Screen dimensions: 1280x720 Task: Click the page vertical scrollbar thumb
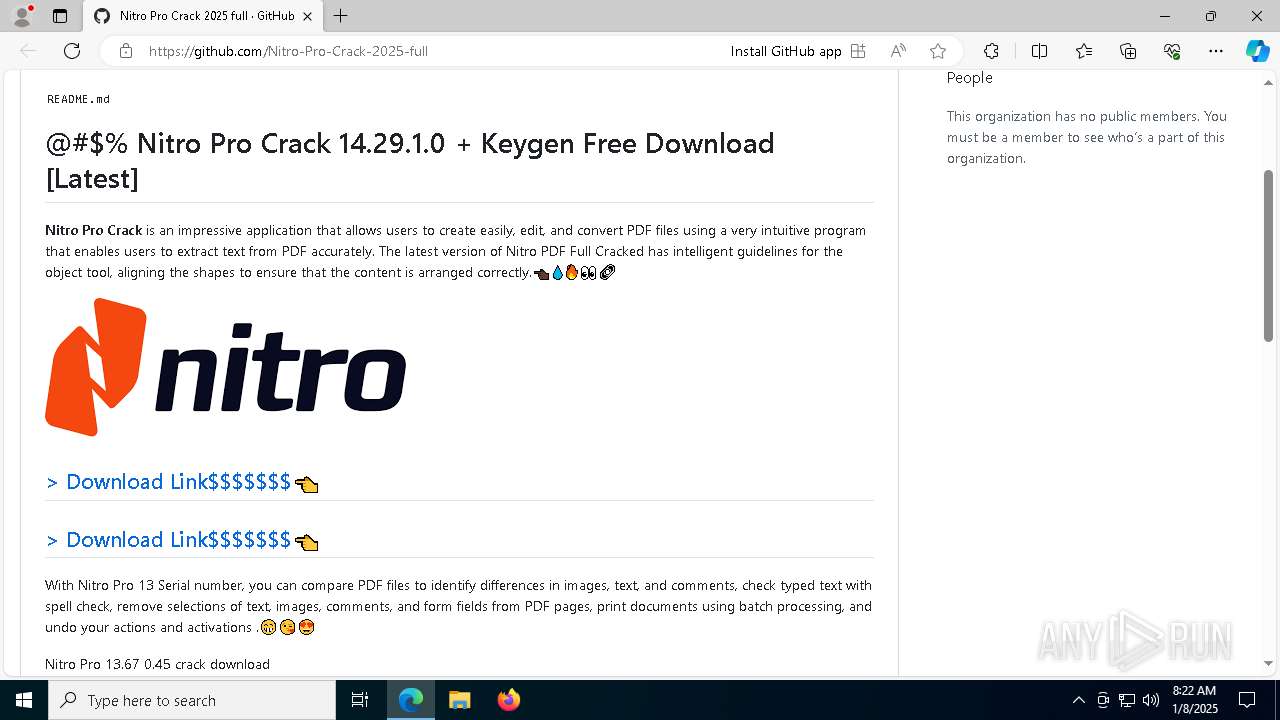(1268, 256)
